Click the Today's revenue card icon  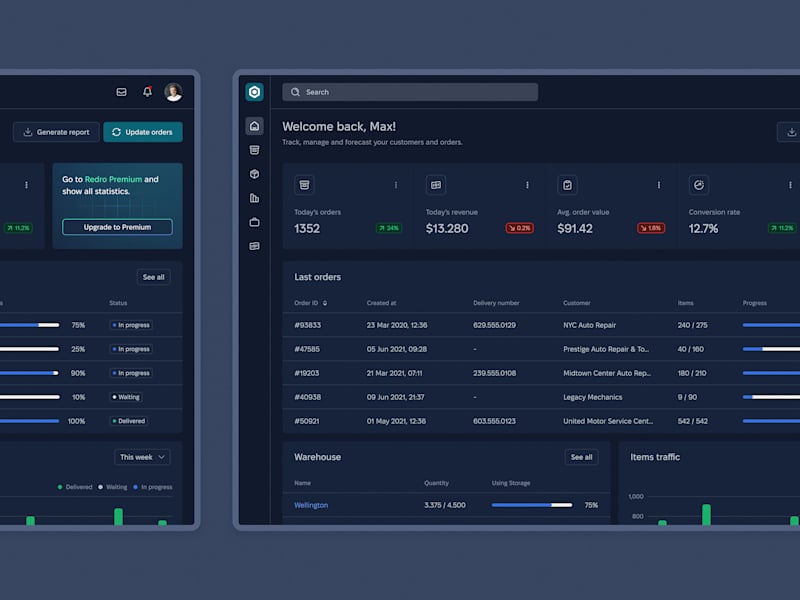436,185
